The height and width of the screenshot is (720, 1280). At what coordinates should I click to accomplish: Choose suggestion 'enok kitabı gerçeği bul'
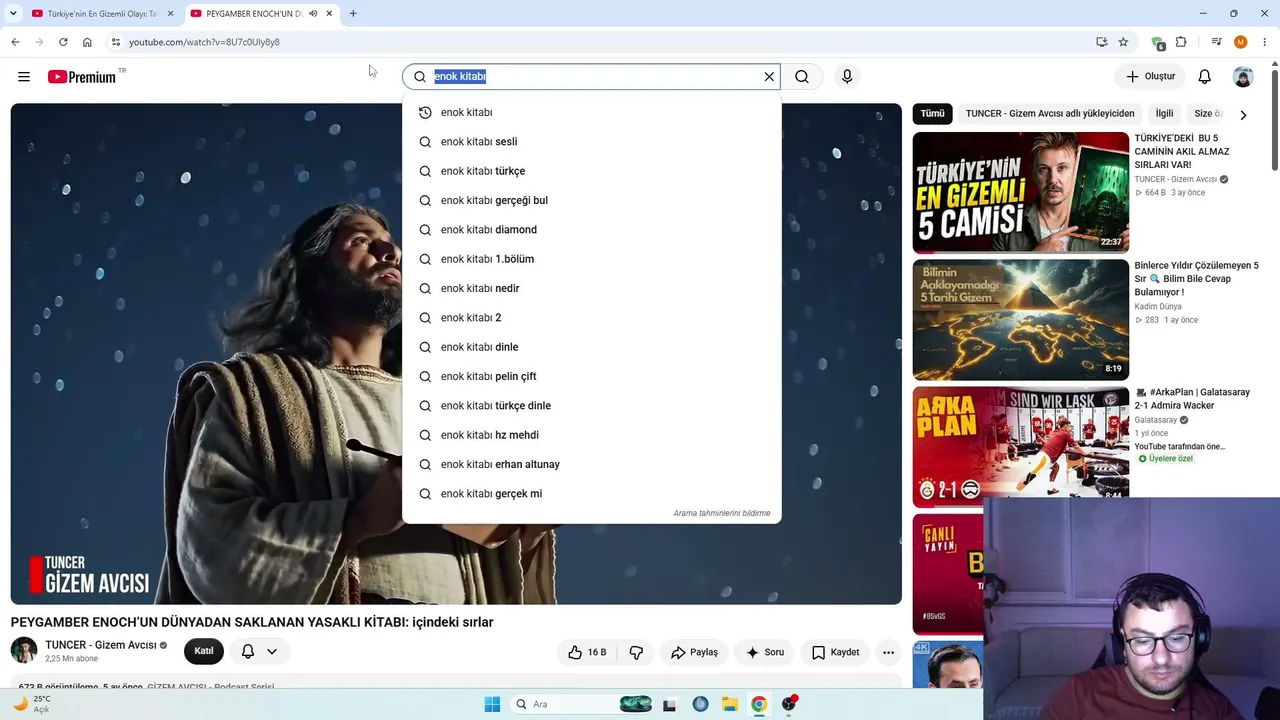coord(592,200)
